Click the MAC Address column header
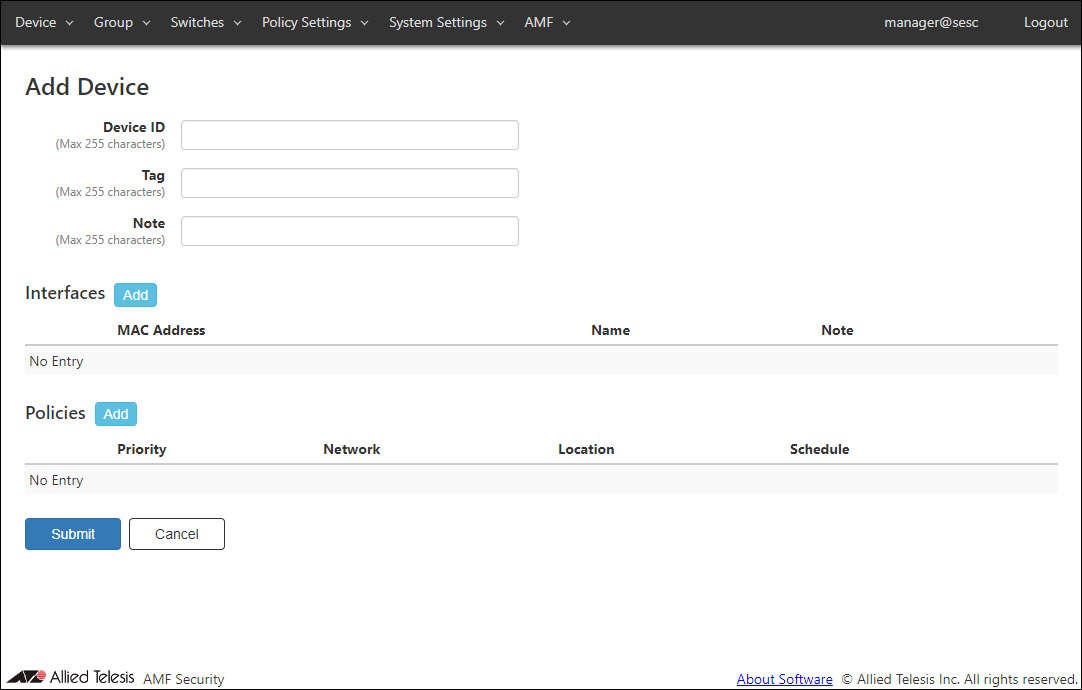 [x=161, y=330]
